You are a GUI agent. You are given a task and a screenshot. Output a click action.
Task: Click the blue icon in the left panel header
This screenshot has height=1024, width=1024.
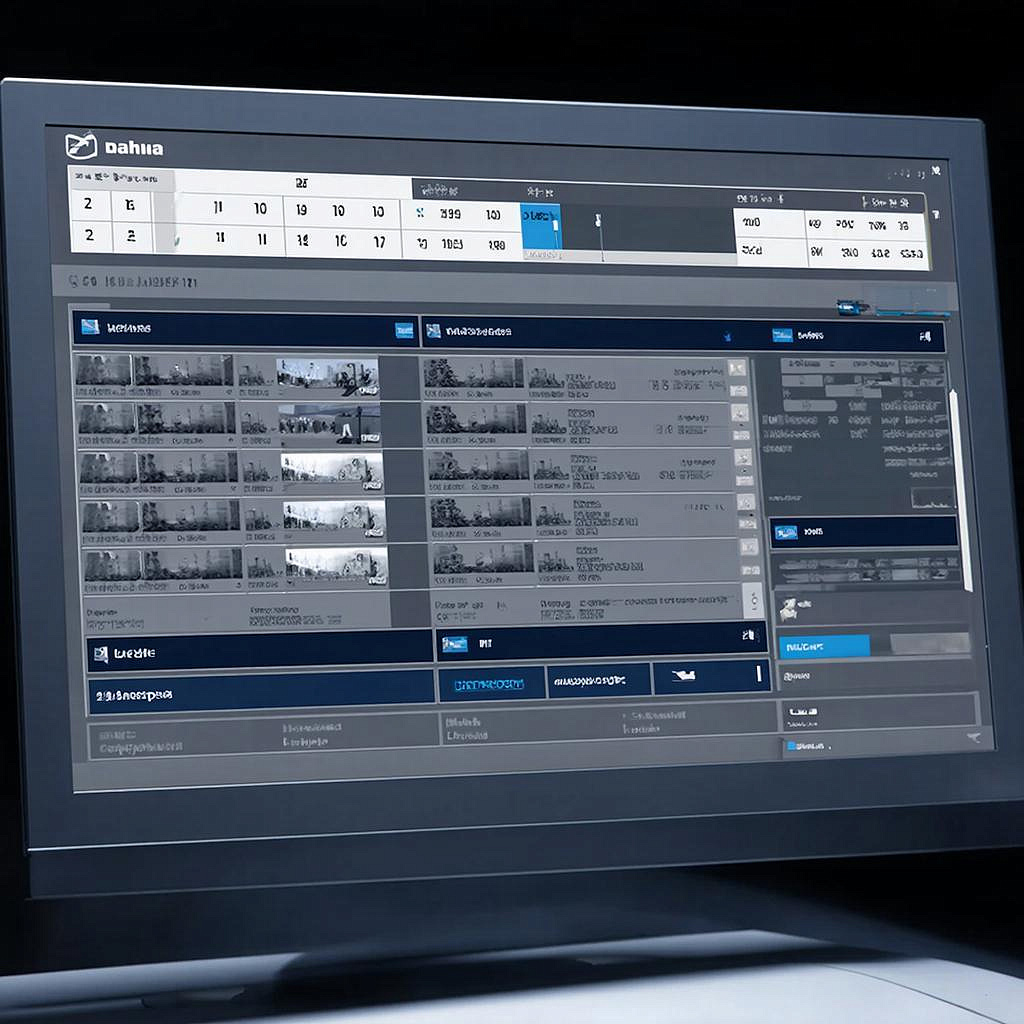tap(90, 327)
